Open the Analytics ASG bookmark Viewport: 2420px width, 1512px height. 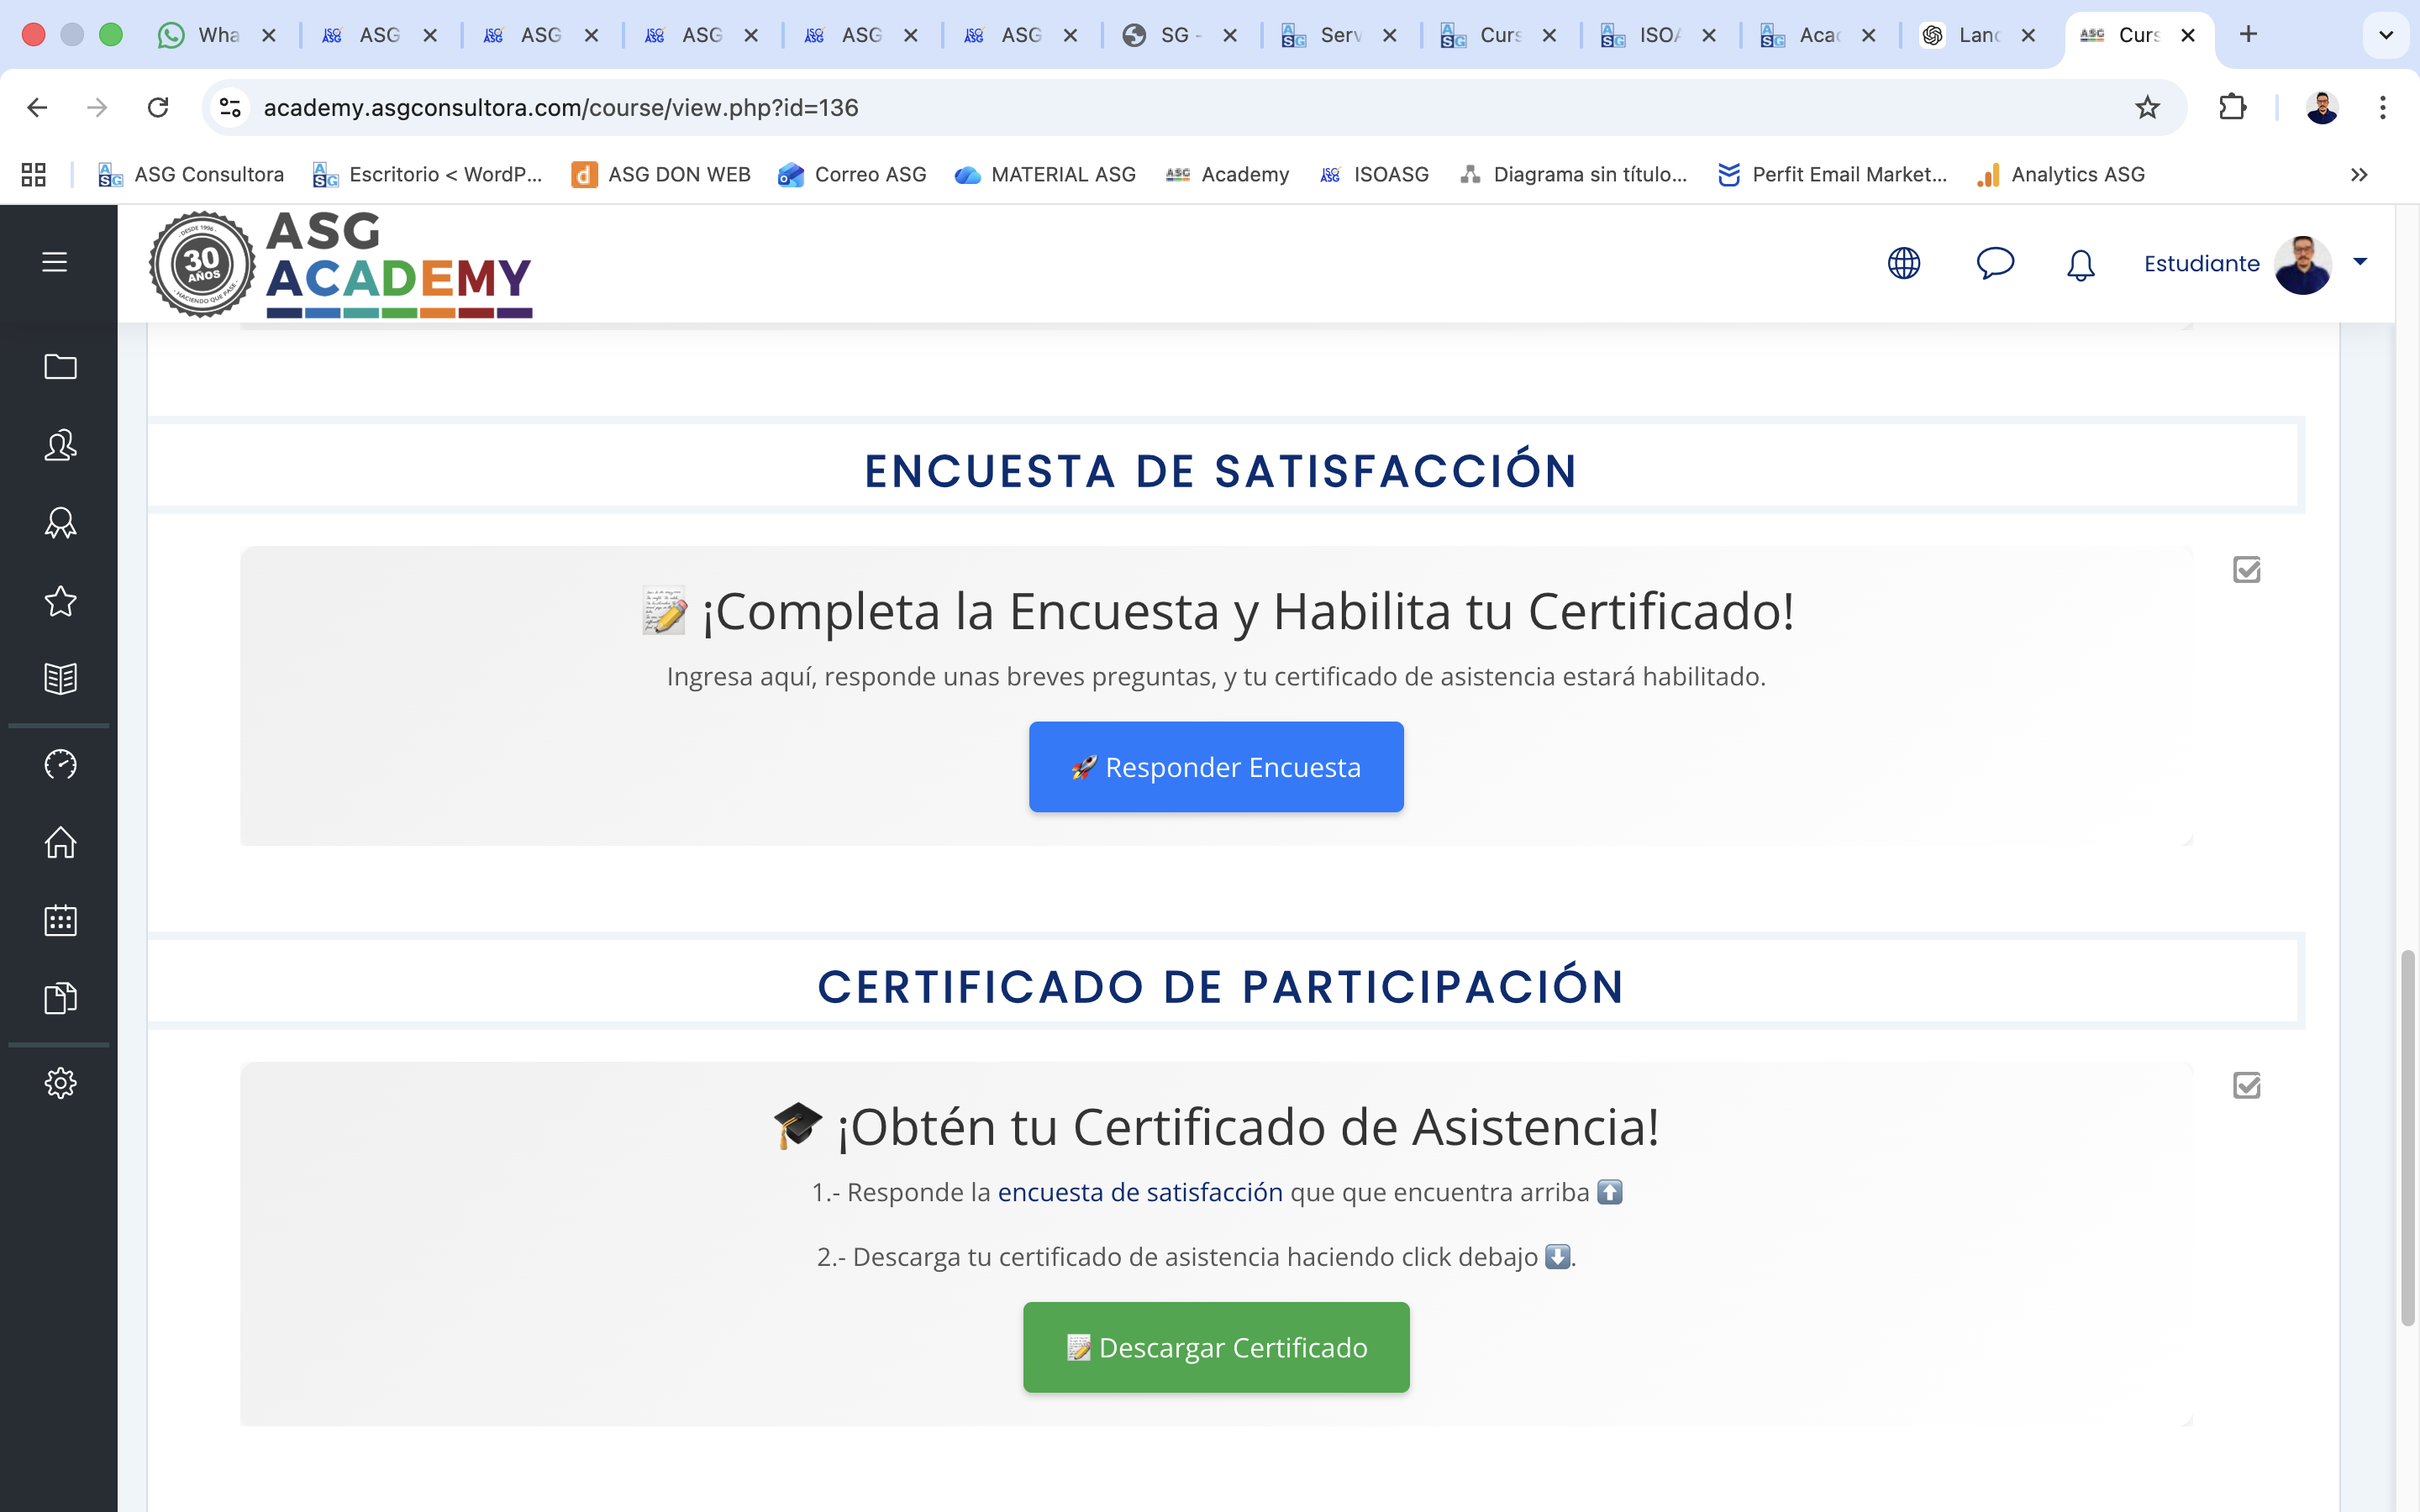2060,174
